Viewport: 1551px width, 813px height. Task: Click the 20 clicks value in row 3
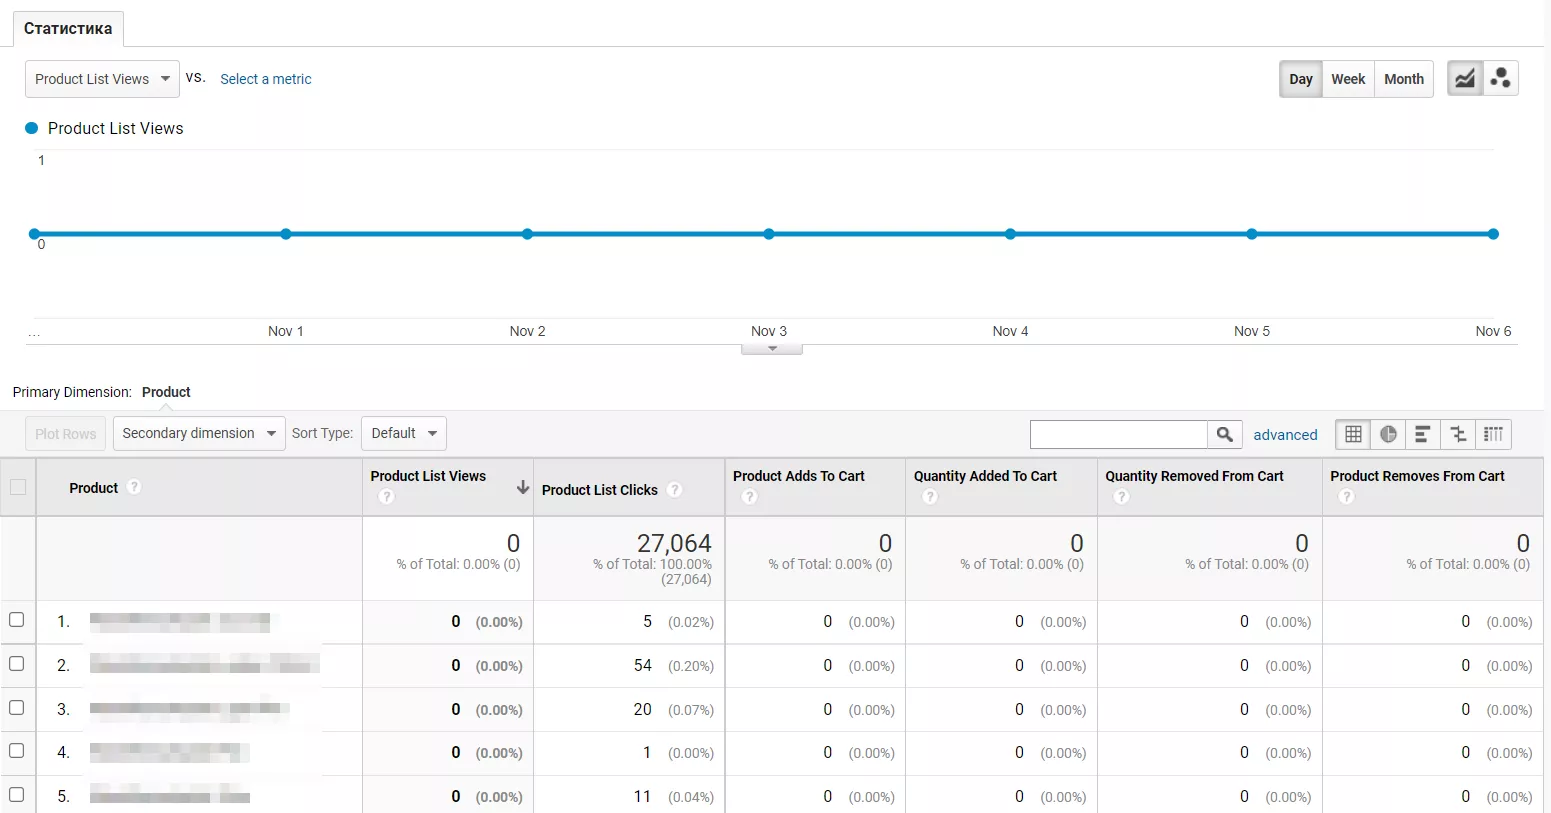pyautogui.click(x=643, y=709)
